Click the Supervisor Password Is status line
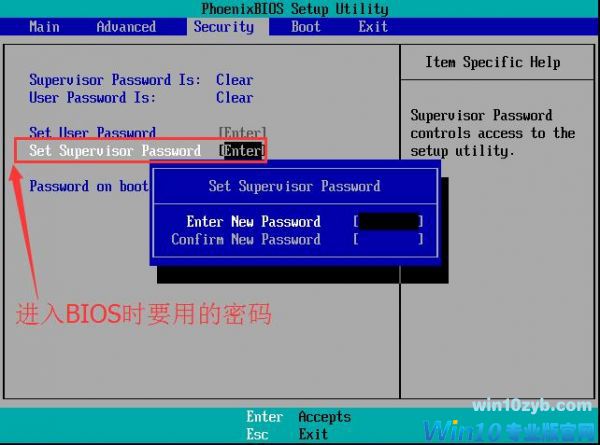600x445 pixels. [141, 80]
